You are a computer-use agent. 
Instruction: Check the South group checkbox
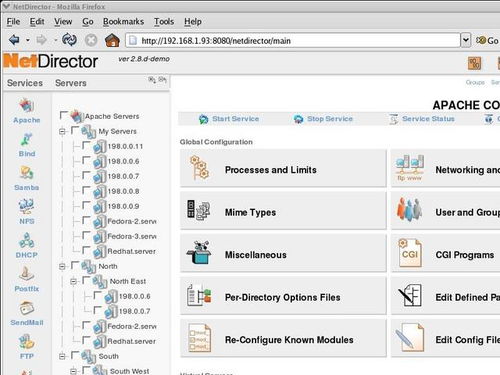coord(75,355)
